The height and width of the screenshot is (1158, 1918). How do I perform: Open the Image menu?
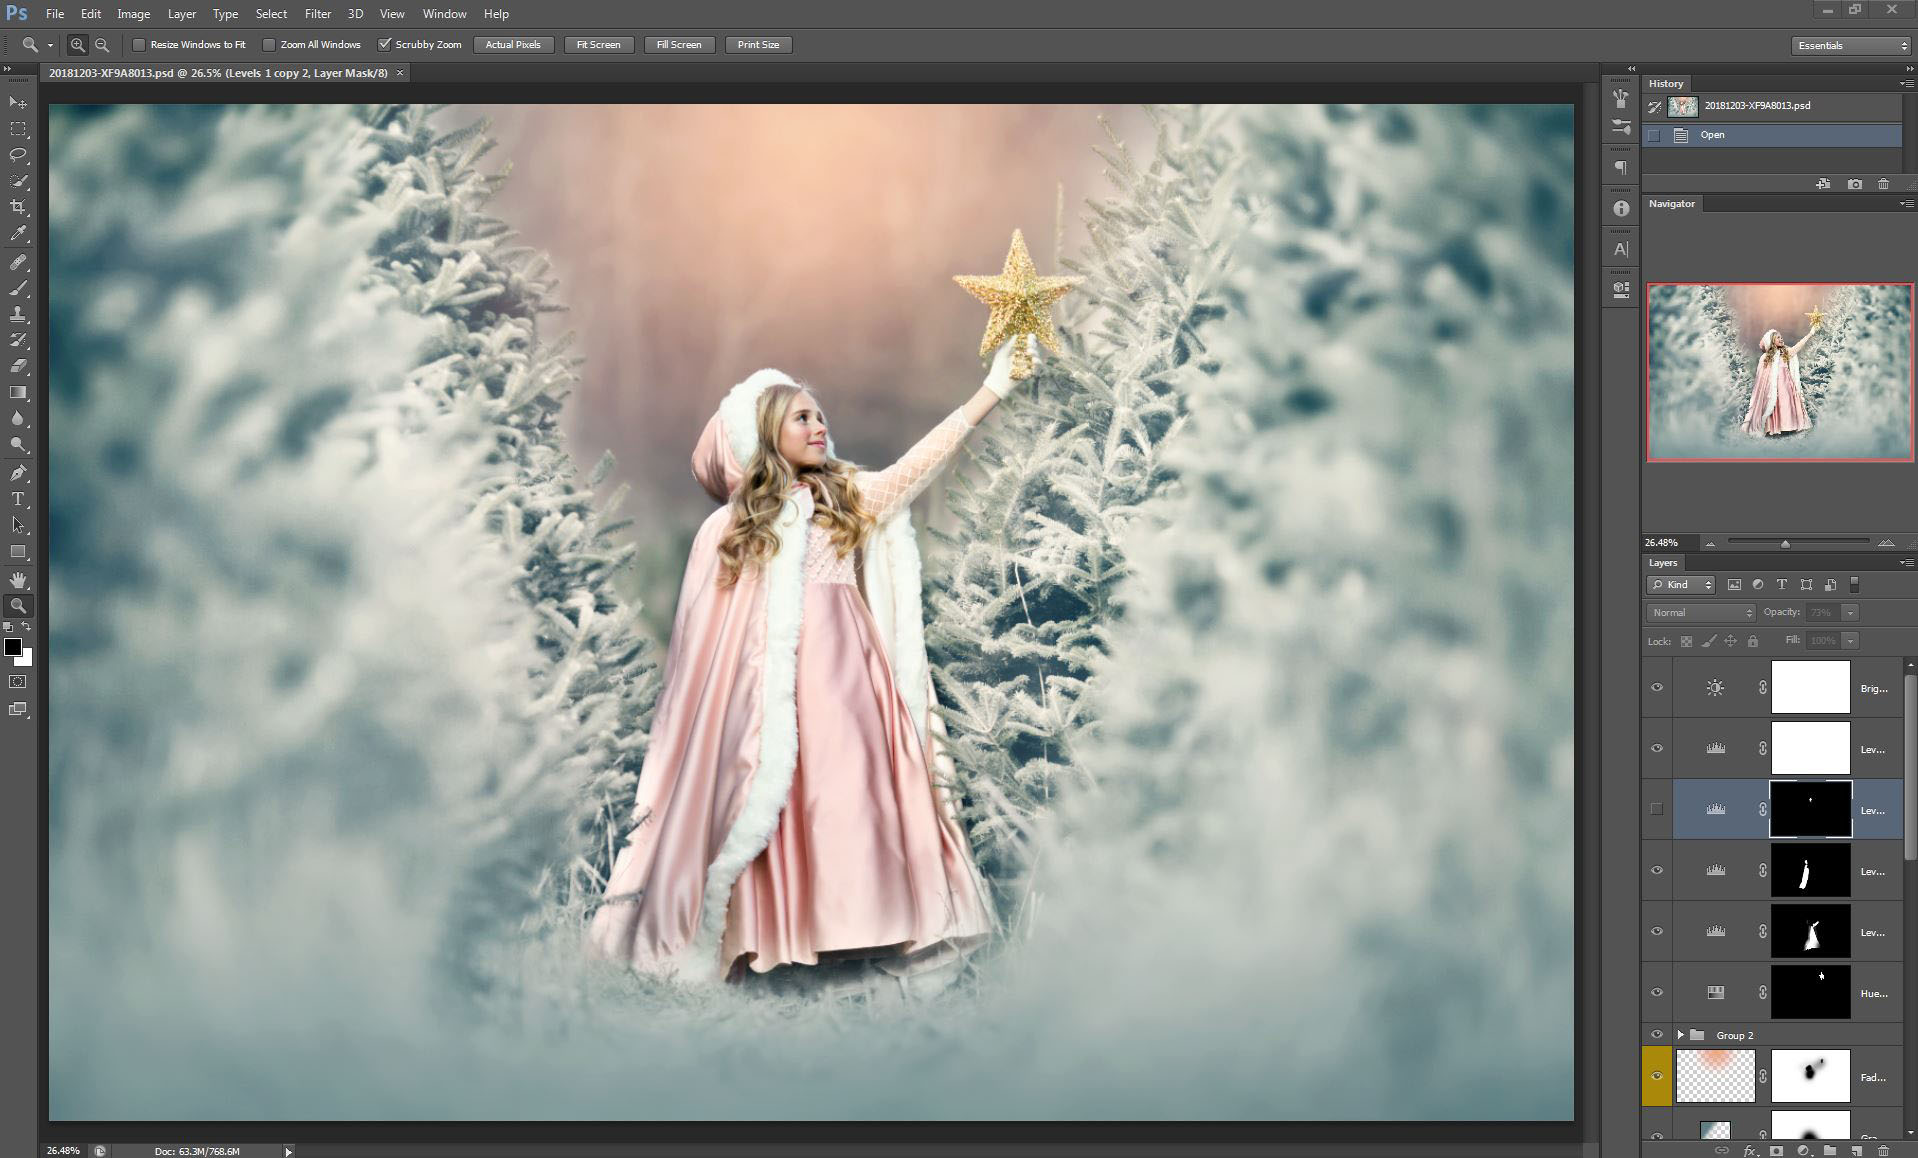[x=133, y=14]
